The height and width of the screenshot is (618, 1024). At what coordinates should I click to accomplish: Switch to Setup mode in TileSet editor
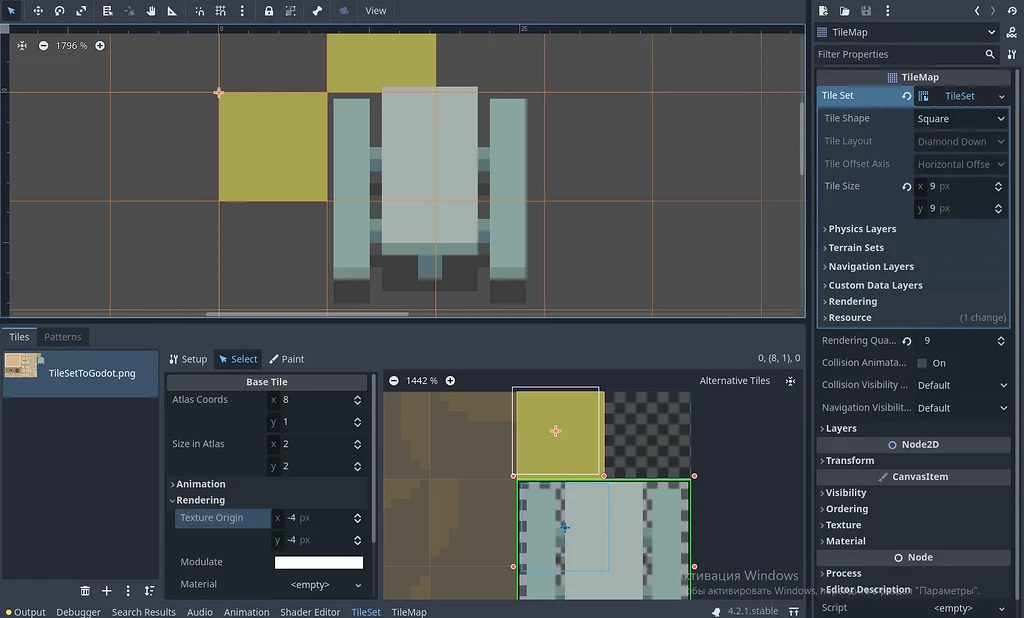[188, 359]
